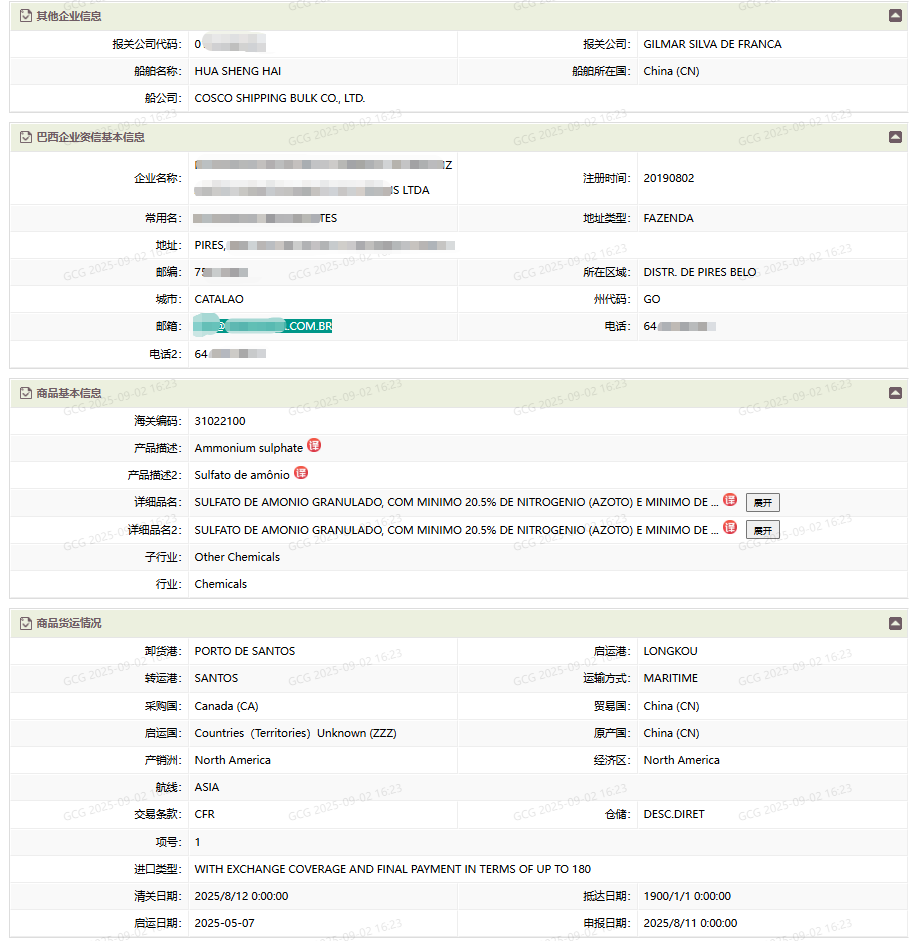Click the departure port value LONGKOU
The width and height of the screenshot is (914, 941).
click(x=670, y=651)
